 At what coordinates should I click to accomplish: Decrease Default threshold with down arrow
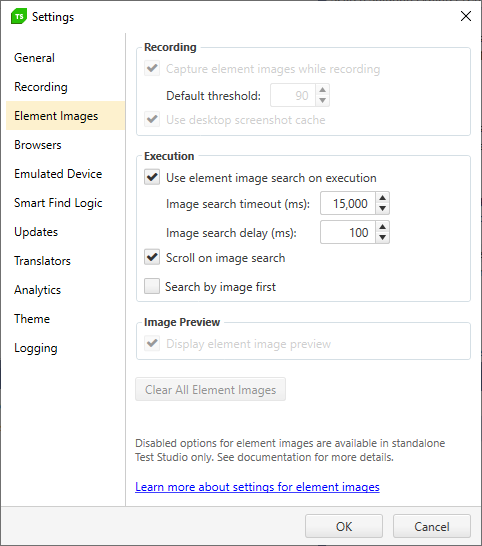tap(322, 100)
